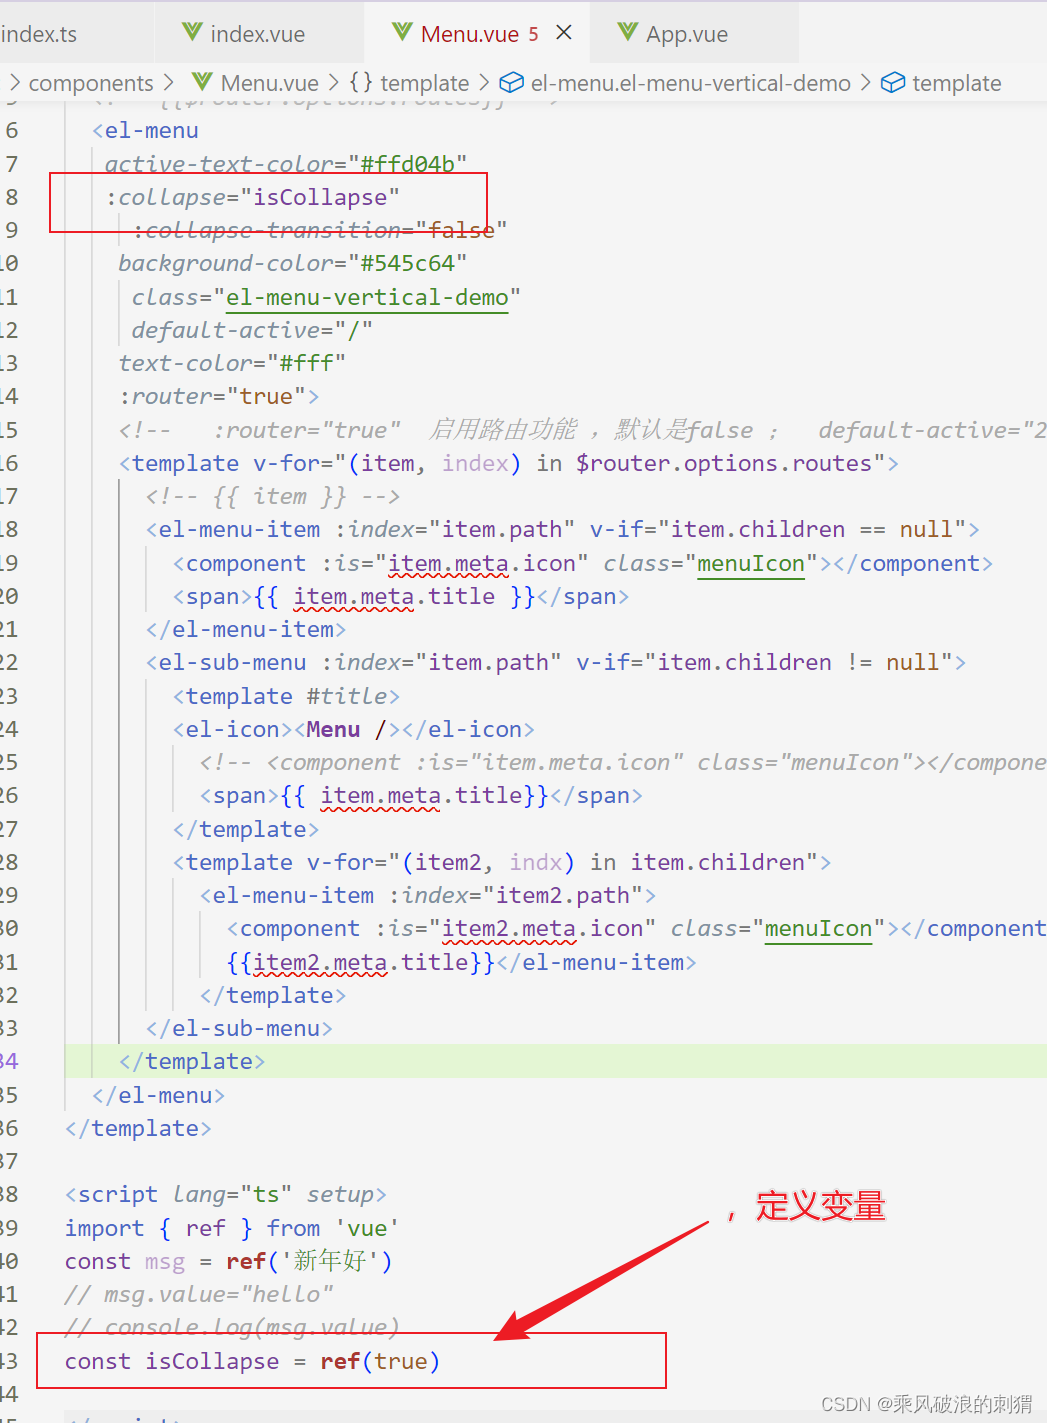
Task: Click the // msg.value="hello" comment
Action: 199,1294
